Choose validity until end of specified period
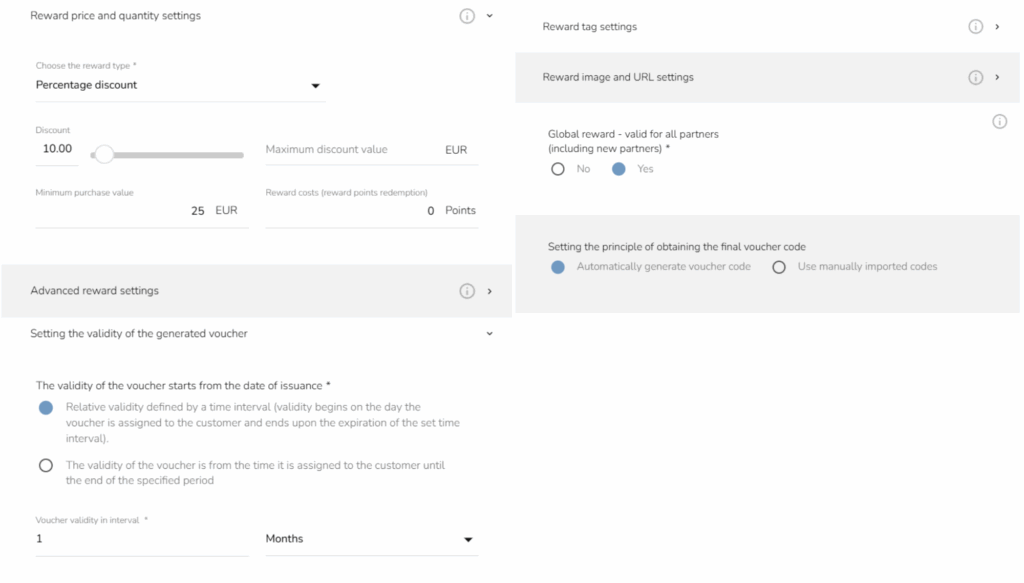The height and width of the screenshot is (583, 1024). coord(46,465)
